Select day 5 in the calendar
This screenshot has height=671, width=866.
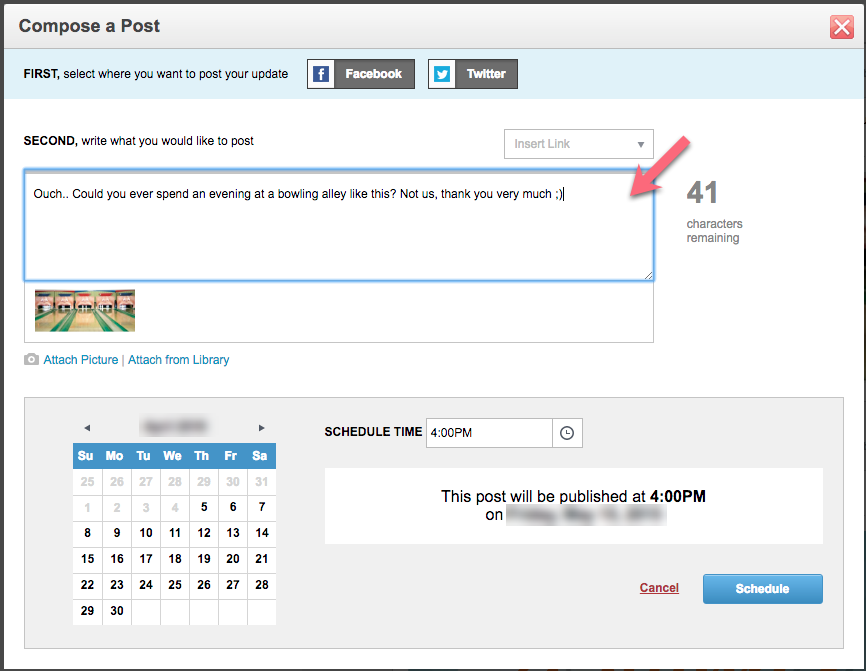coord(204,507)
